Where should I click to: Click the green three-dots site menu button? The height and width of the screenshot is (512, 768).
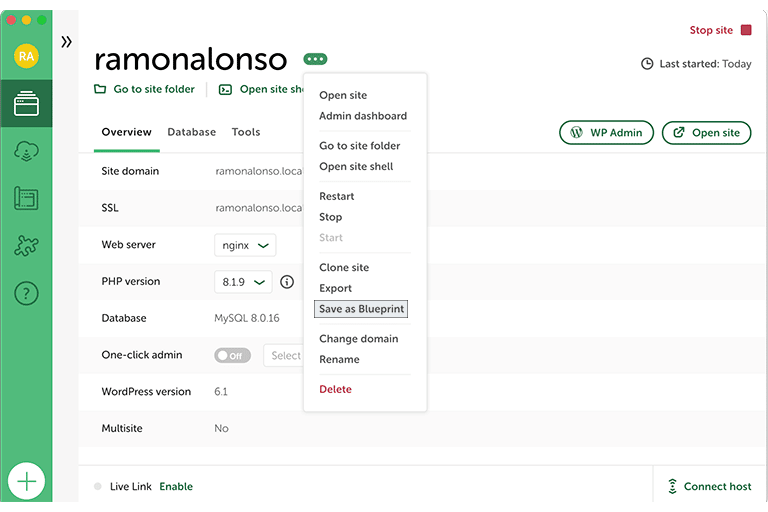[x=315, y=59]
